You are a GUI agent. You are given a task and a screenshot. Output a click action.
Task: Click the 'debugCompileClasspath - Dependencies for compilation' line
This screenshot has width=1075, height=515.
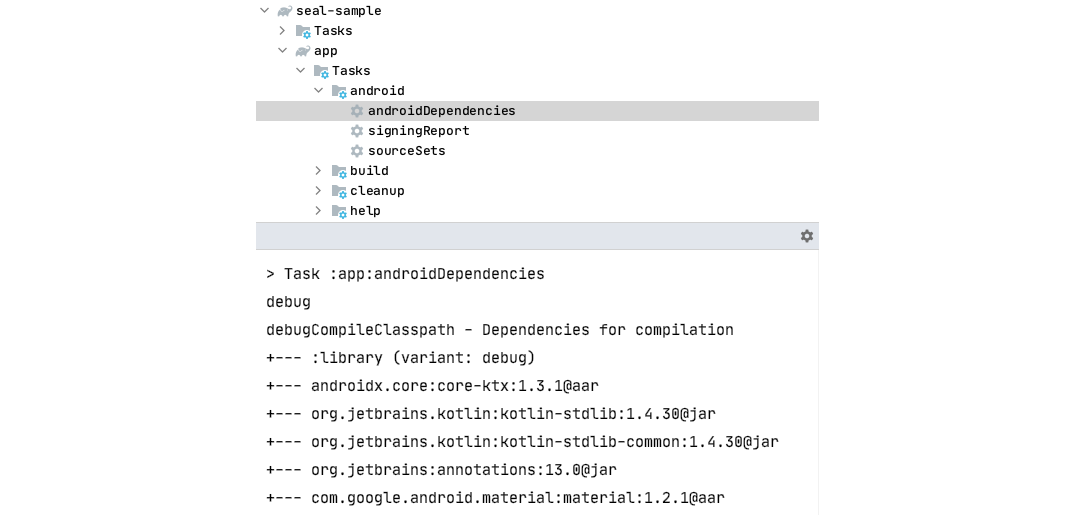[x=500, y=330]
